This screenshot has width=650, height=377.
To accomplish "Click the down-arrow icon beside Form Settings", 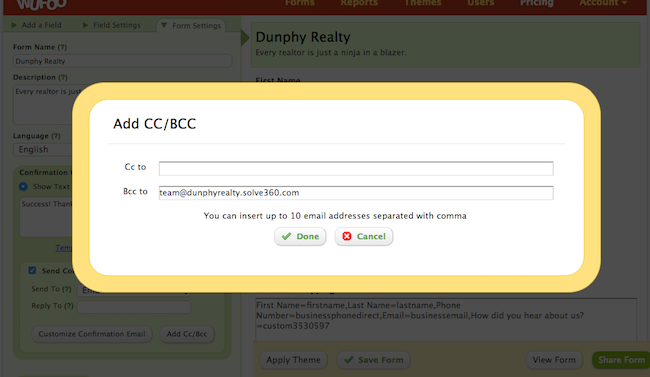I will [164, 26].
